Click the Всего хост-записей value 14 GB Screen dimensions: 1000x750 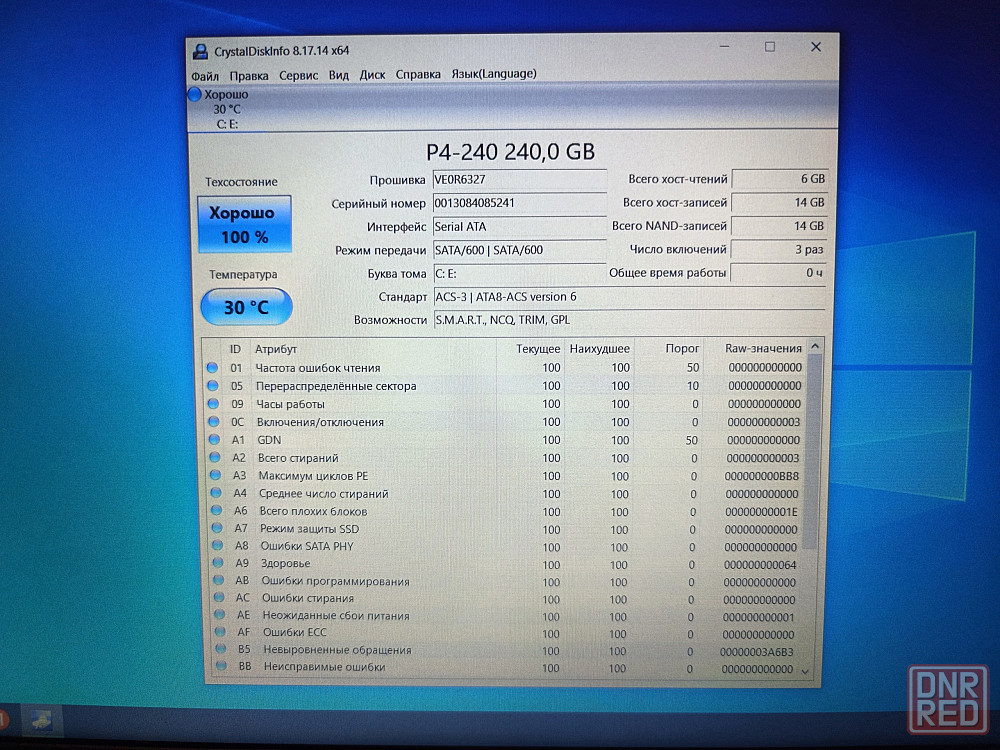[x=779, y=202]
